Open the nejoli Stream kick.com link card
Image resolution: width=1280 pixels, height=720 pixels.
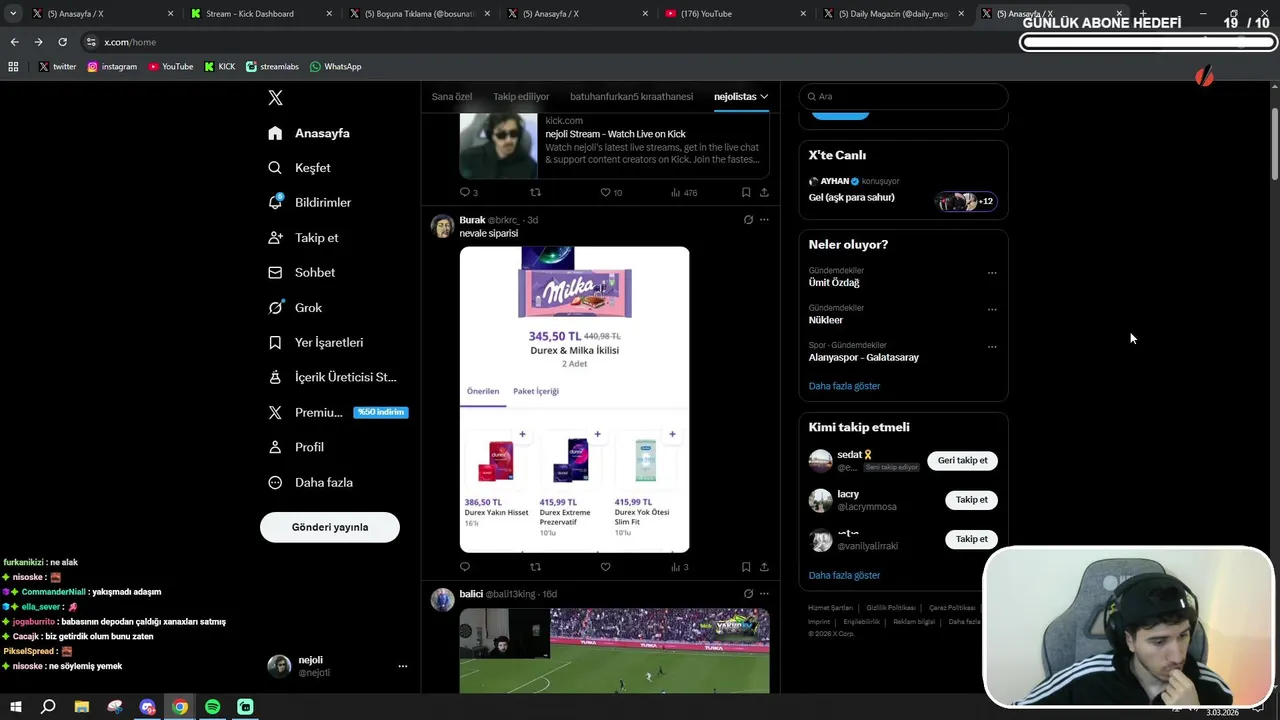point(614,145)
